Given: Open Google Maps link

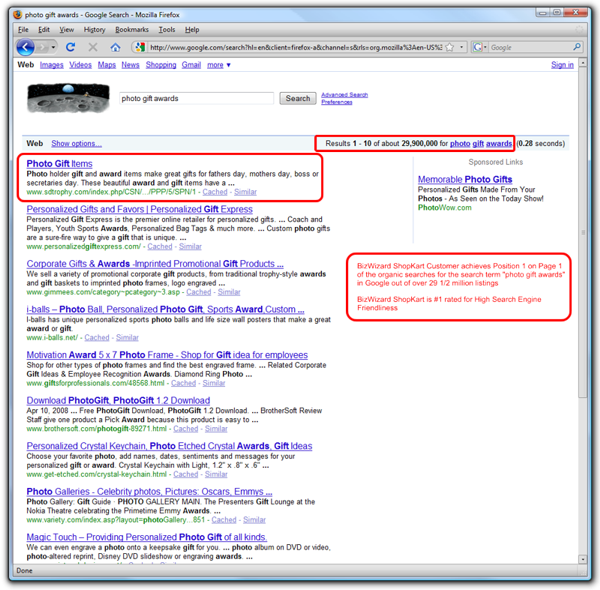Looking at the screenshot, I should [x=107, y=65].
